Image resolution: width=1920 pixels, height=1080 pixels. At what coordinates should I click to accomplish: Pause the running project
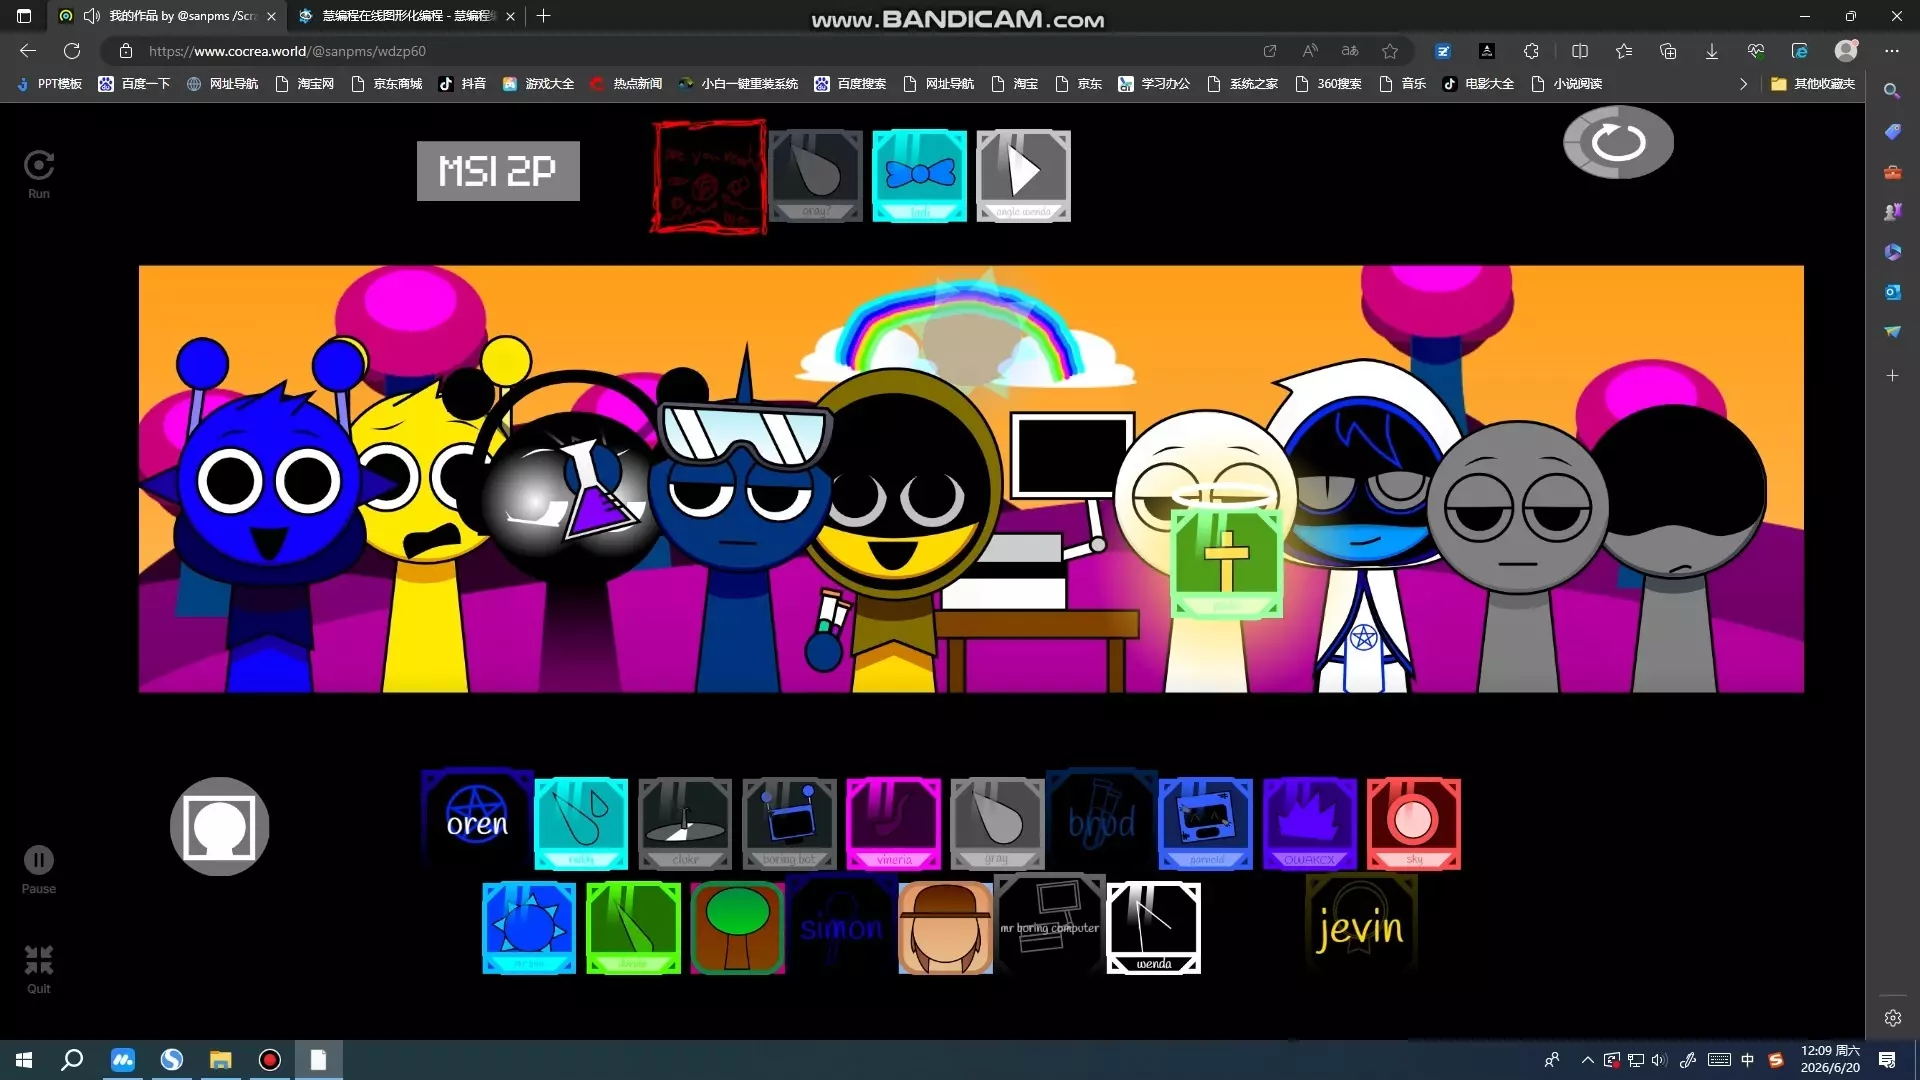[x=39, y=869]
